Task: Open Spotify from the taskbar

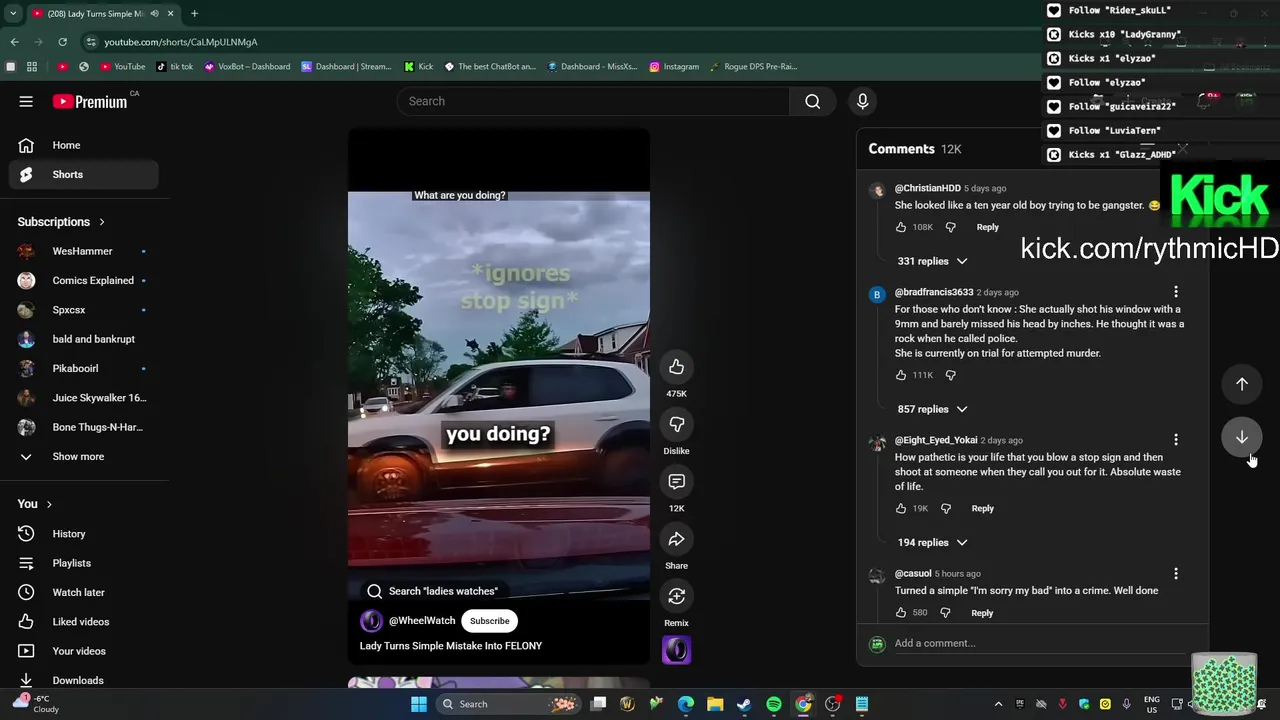Action: 773,704
